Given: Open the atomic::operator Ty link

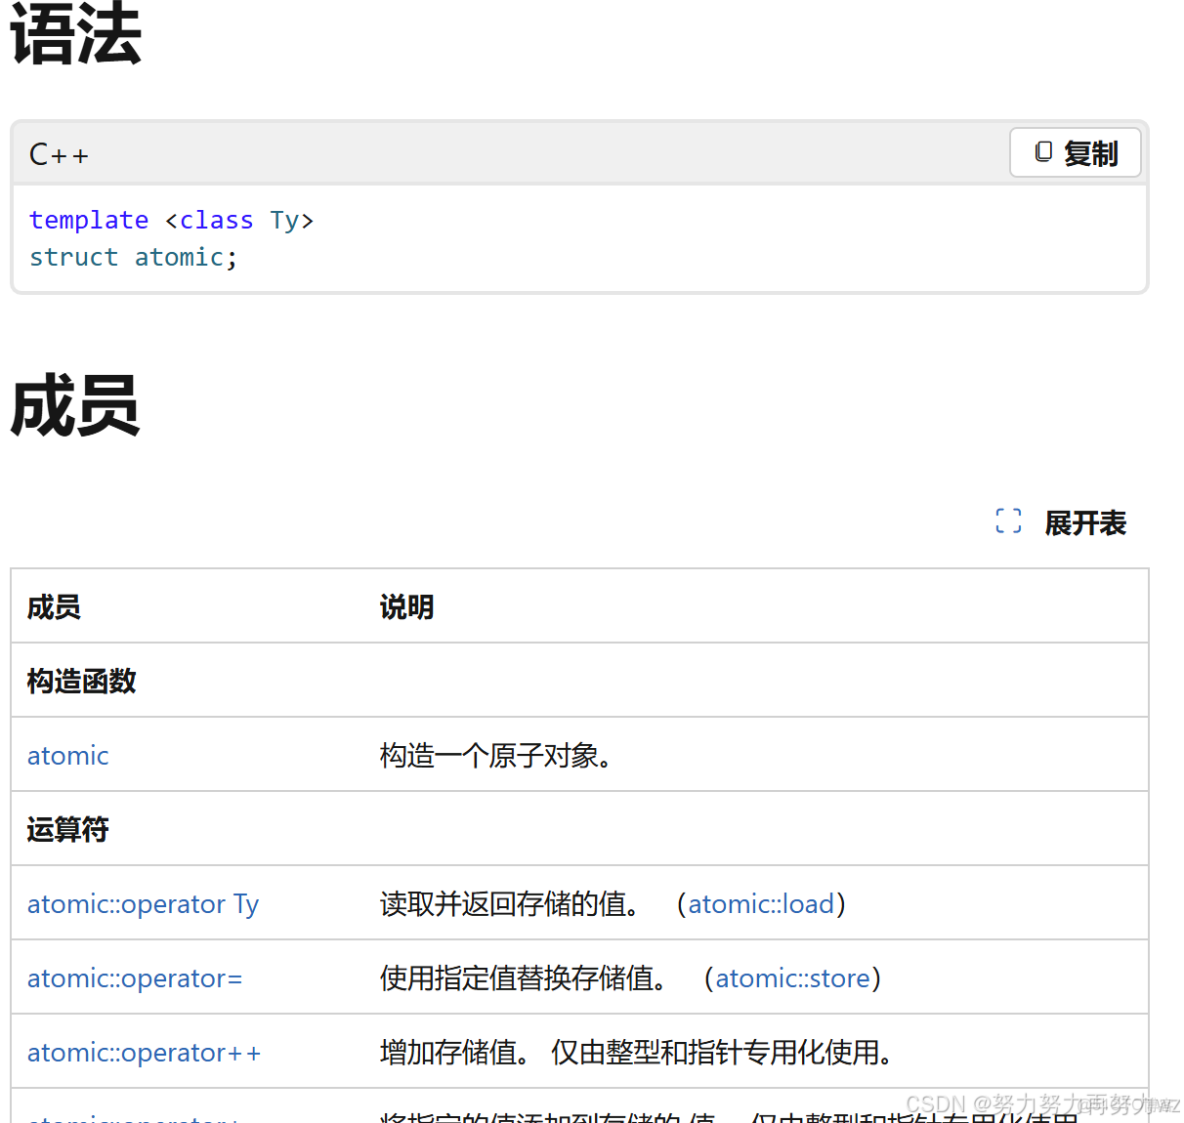Looking at the screenshot, I should (x=143, y=903).
